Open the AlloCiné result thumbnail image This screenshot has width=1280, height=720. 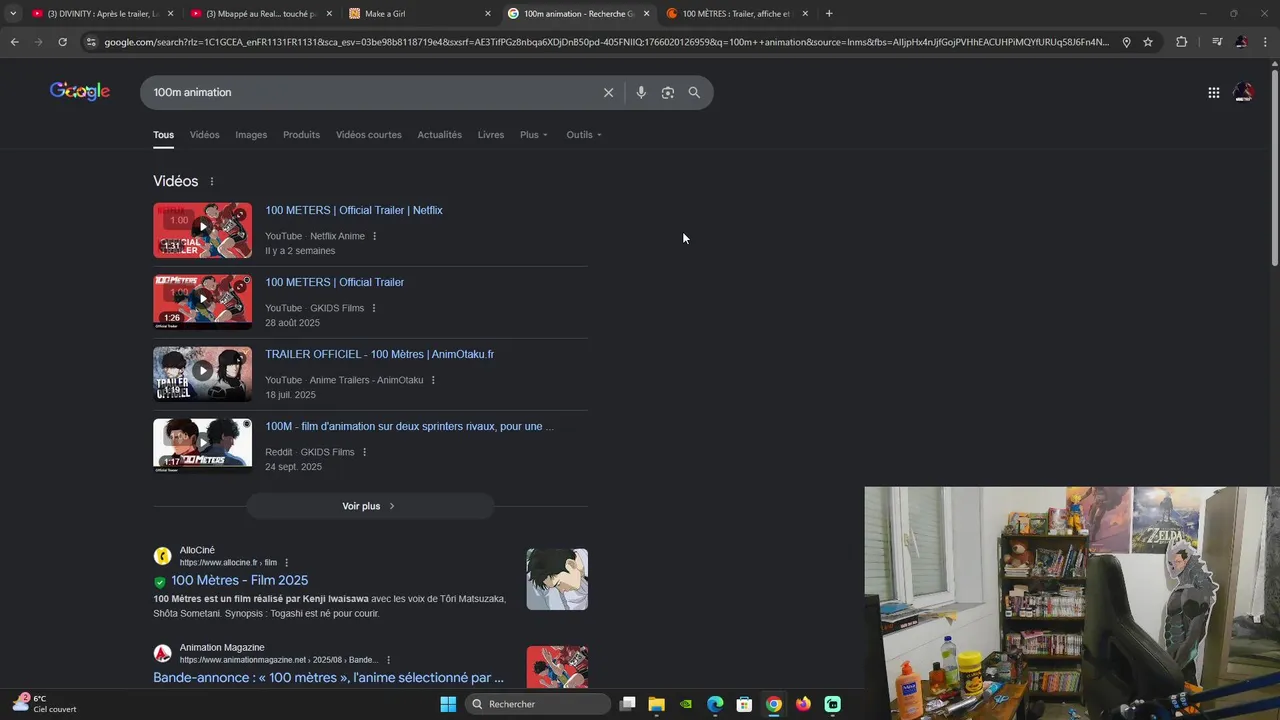(557, 579)
